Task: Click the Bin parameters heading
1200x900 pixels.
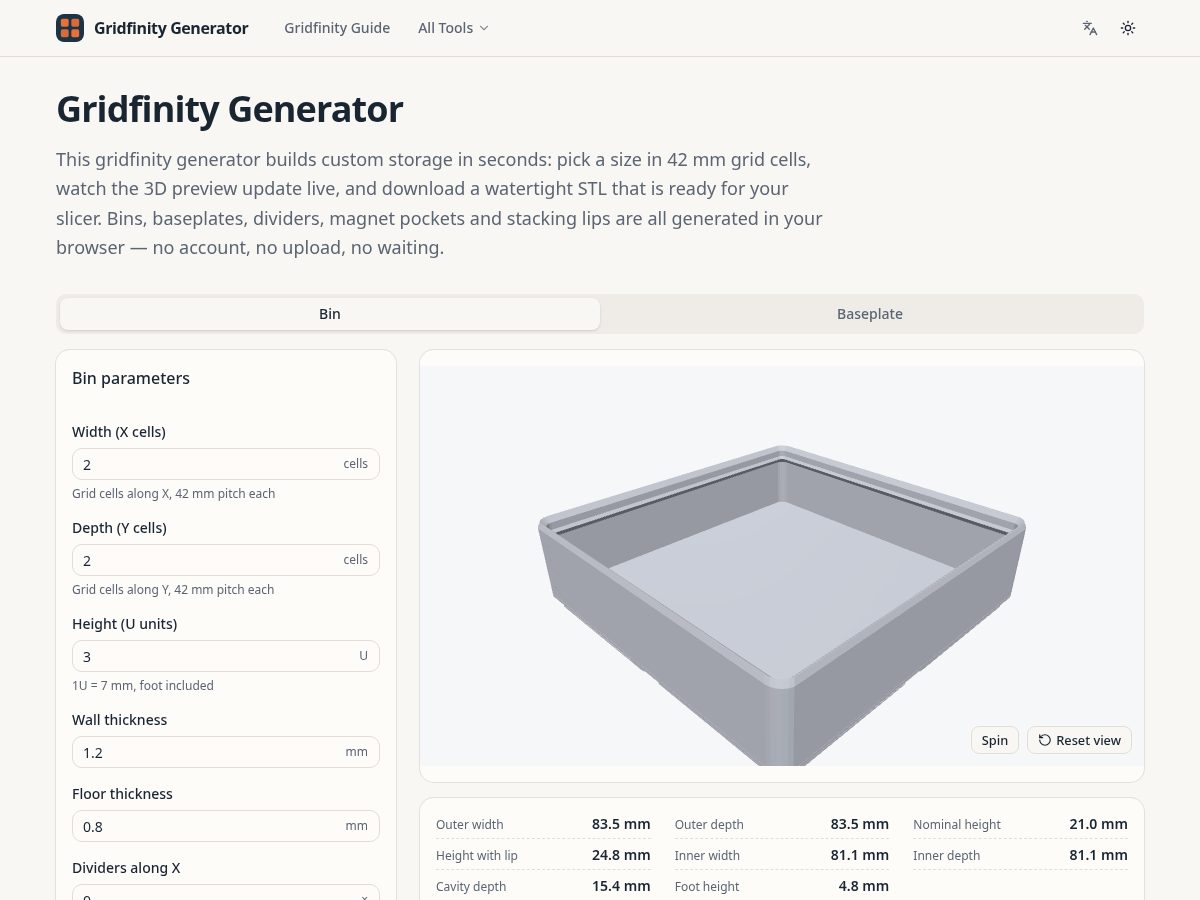Action: coord(131,378)
